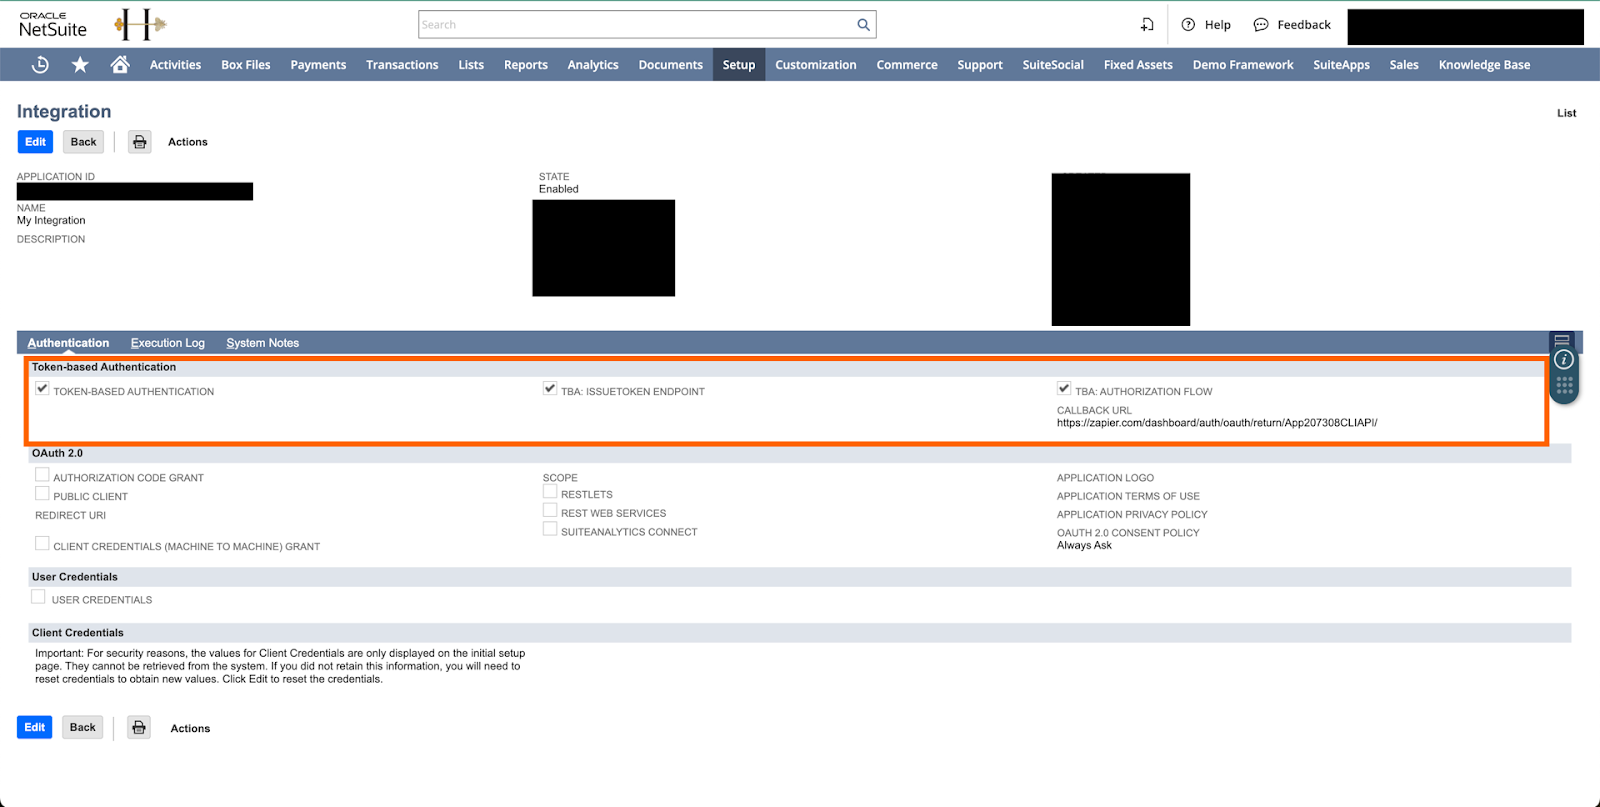Click the 'Enabled' state value
This screenshot has width=1600, height=807.
[x=559, y=189]
